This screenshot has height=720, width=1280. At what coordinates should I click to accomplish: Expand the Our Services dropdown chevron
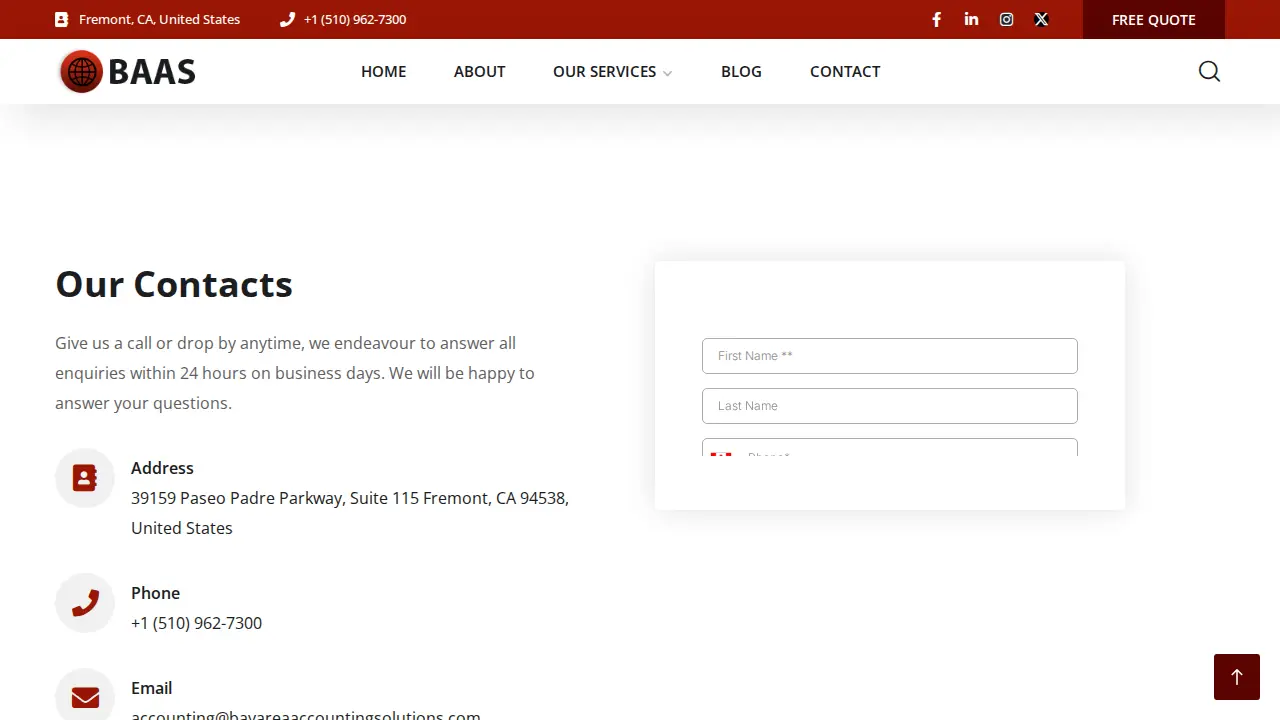[x=667, y=73]
